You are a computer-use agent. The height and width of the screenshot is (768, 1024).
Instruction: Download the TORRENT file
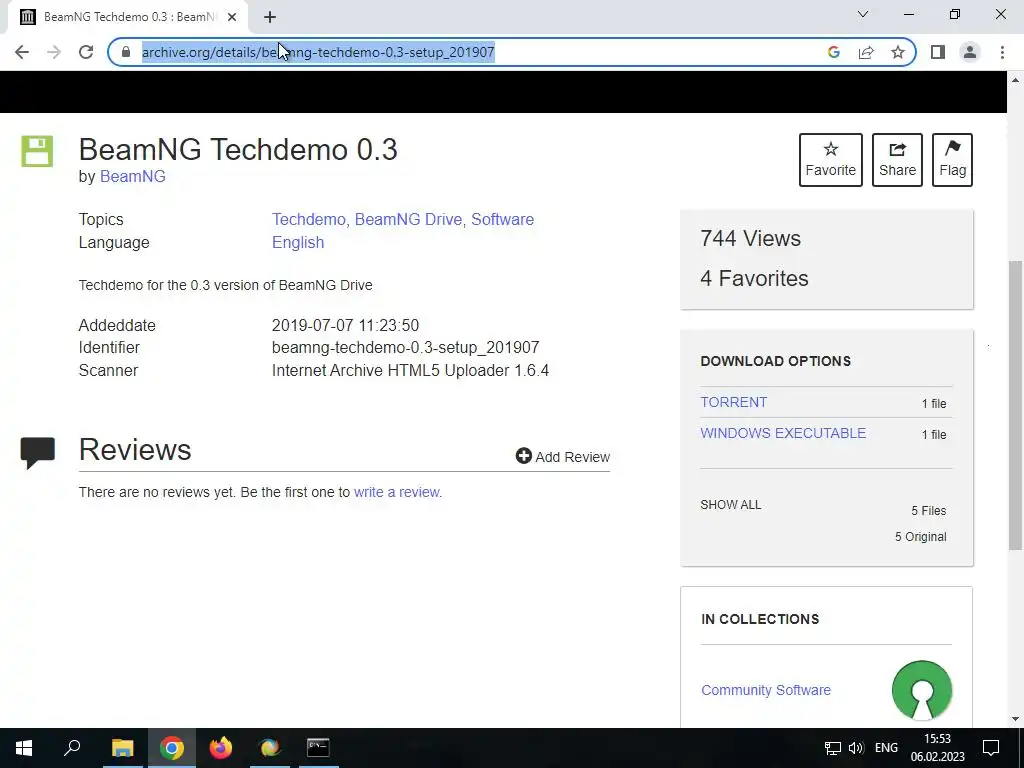733,402
